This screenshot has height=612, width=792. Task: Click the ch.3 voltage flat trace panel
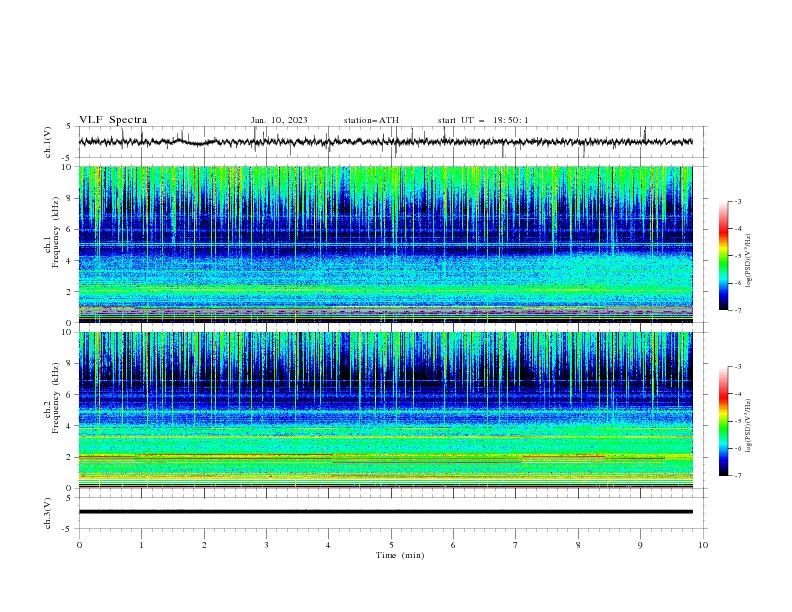(393, 513)
